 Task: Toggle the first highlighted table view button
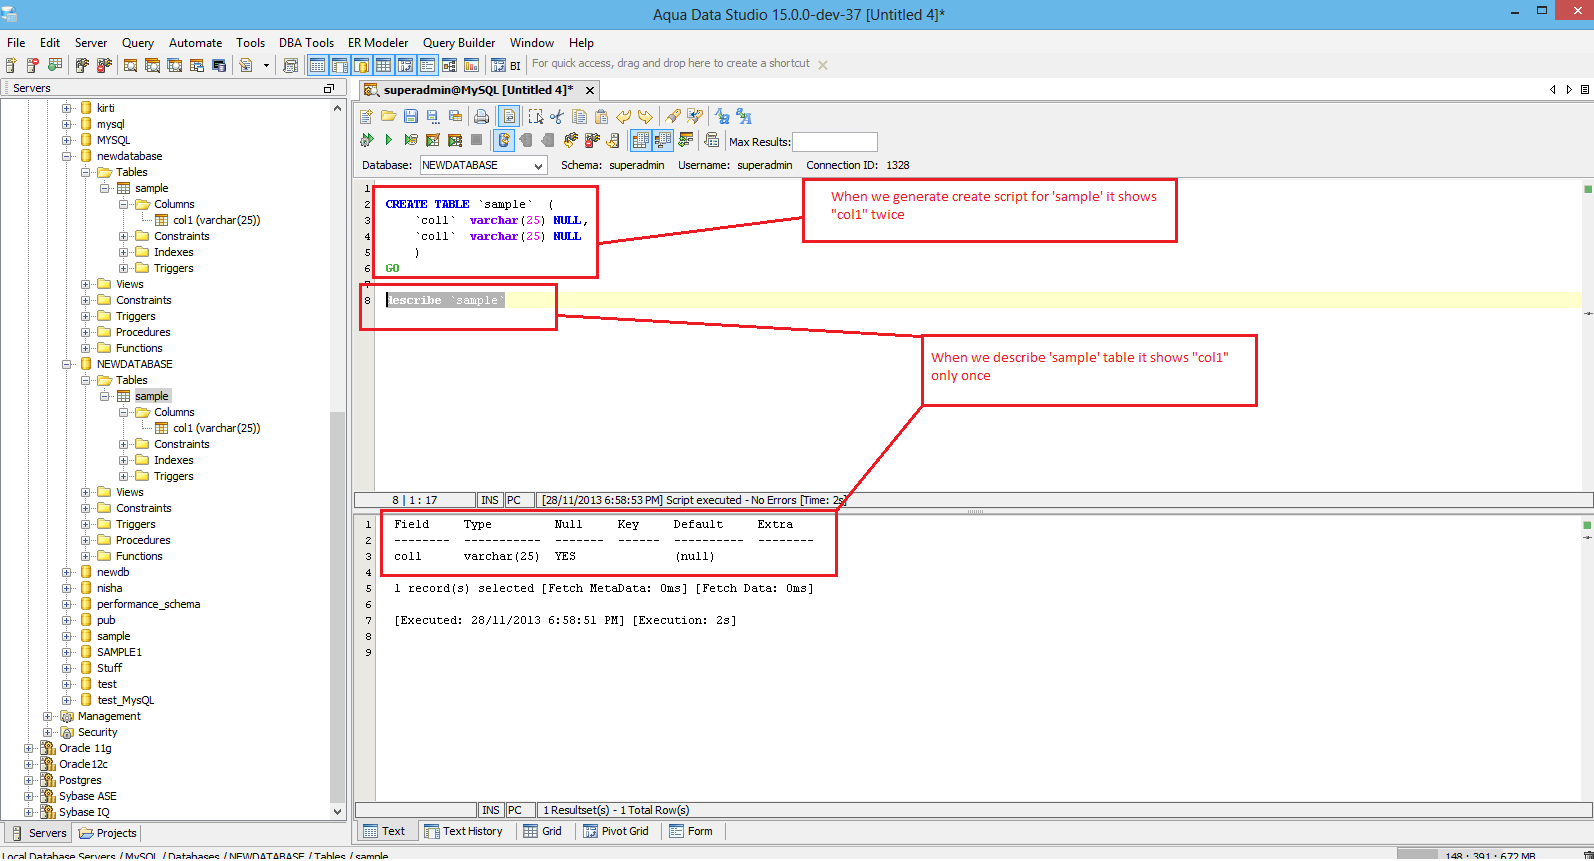coord(317,65)
